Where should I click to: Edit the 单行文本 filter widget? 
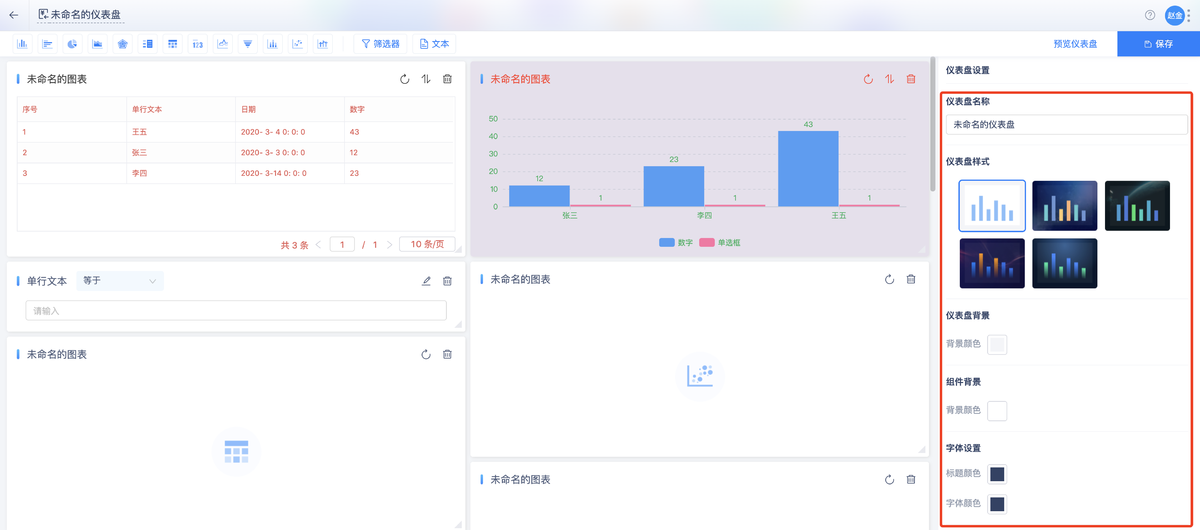tap(426, 281)
